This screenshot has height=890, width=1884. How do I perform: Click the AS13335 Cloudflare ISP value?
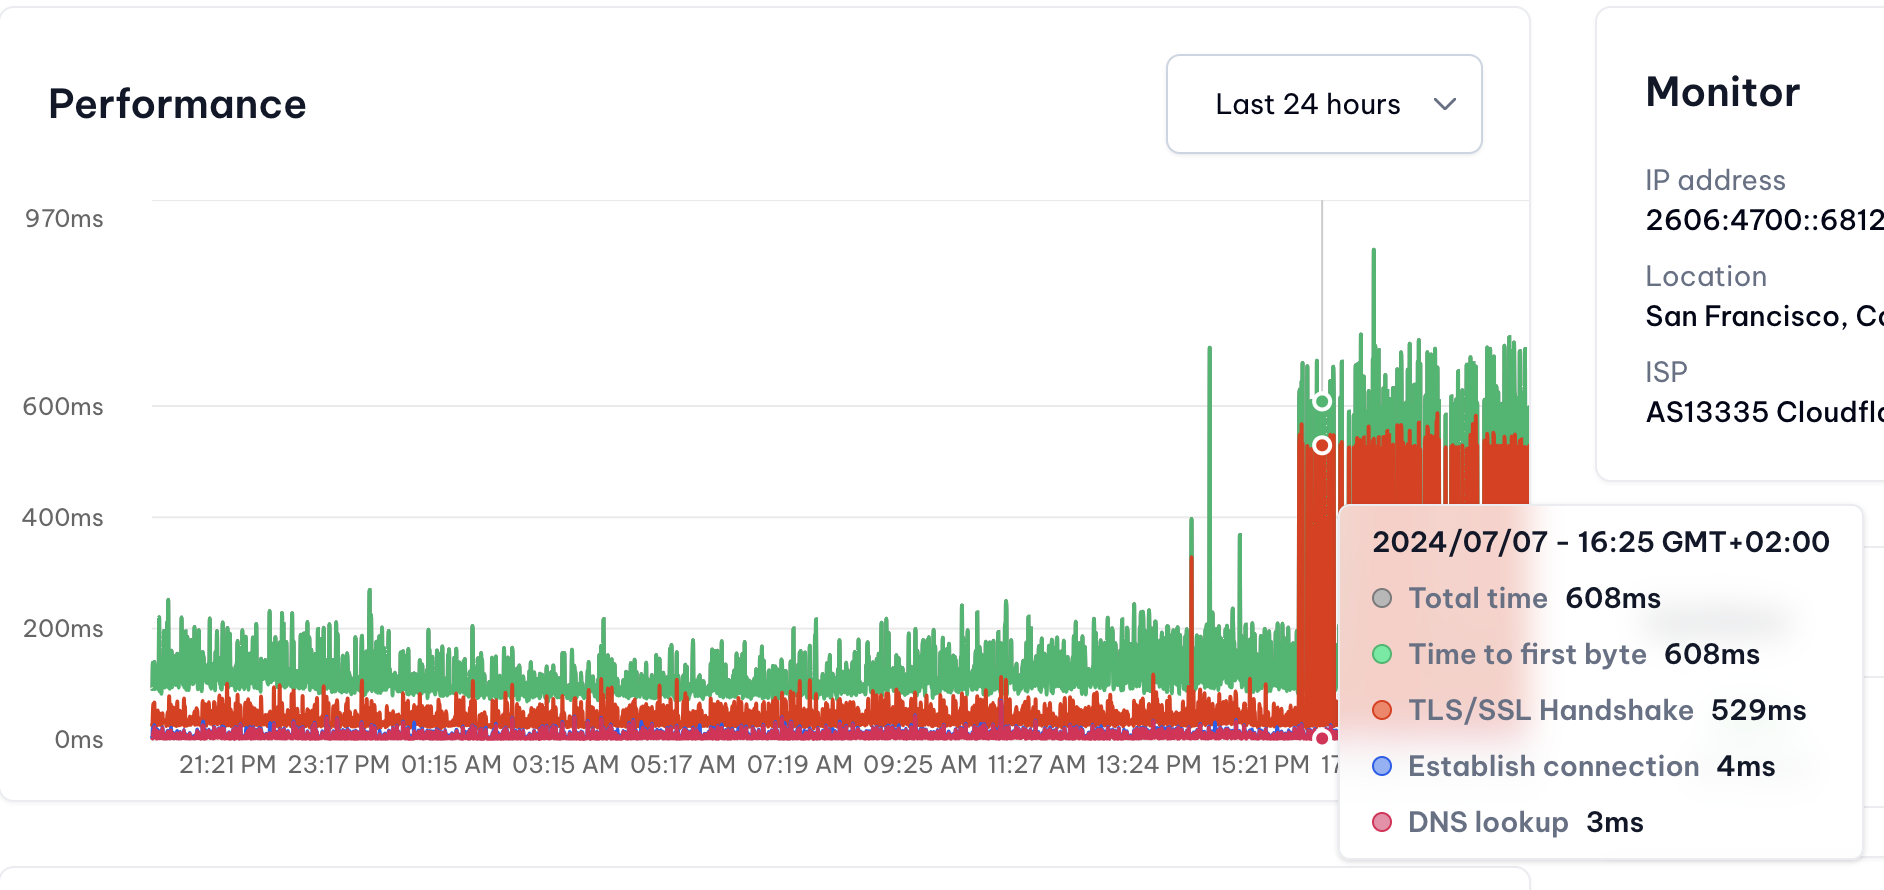[1764, 412]
